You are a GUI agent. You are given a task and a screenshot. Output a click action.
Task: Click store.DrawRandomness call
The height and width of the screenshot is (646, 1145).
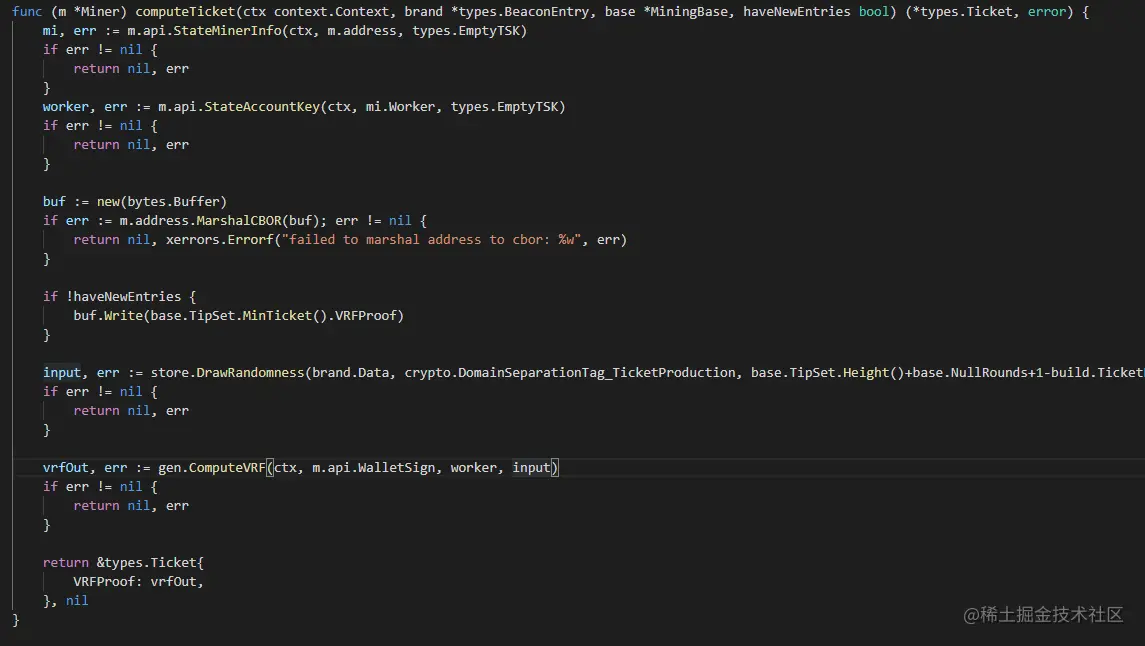[228, 372]
